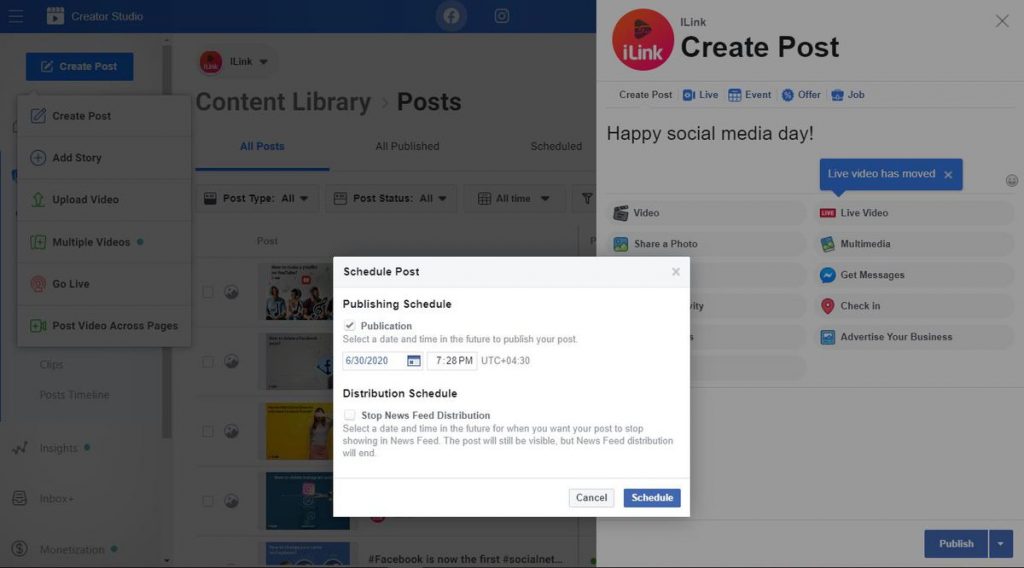Click the Insights chart icon in sidebar

point(20,449)
